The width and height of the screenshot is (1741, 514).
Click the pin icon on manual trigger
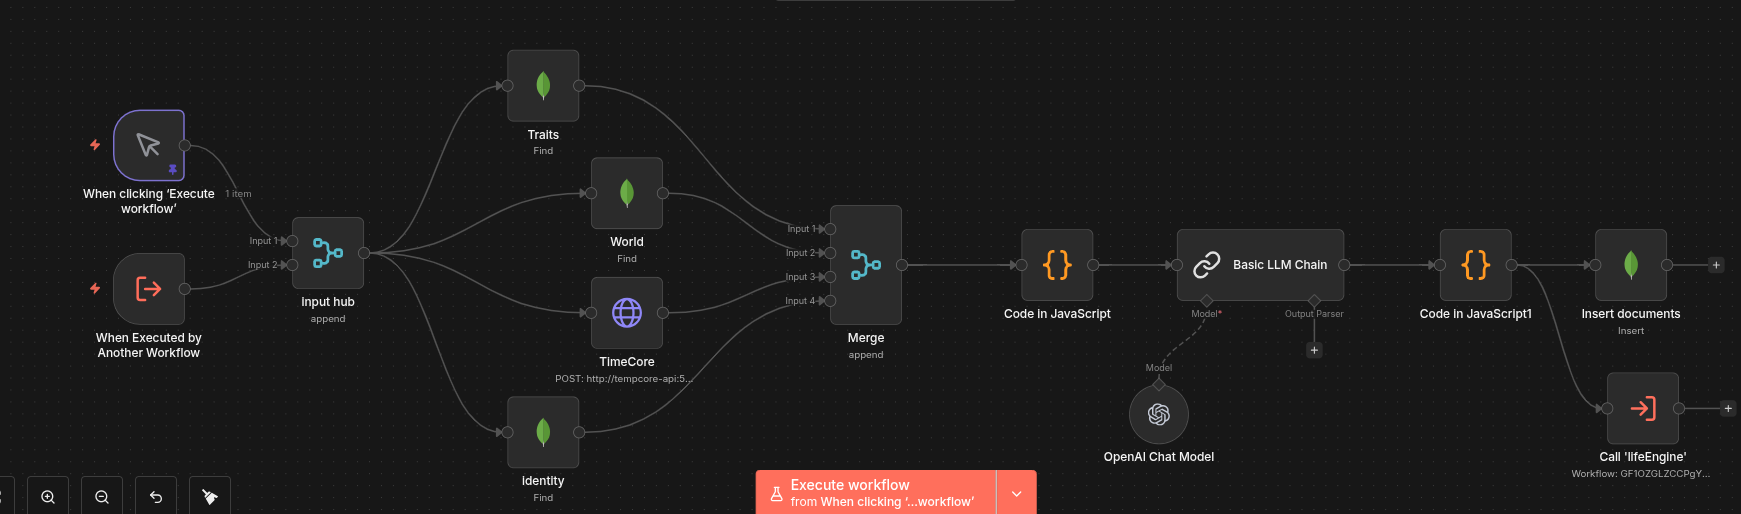(173, 170)
